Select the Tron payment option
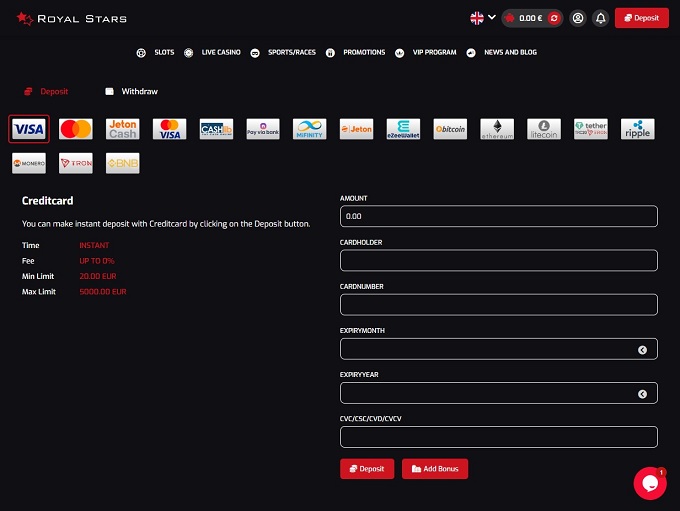The height and width of the screenshot is (511, 680). 76,163
